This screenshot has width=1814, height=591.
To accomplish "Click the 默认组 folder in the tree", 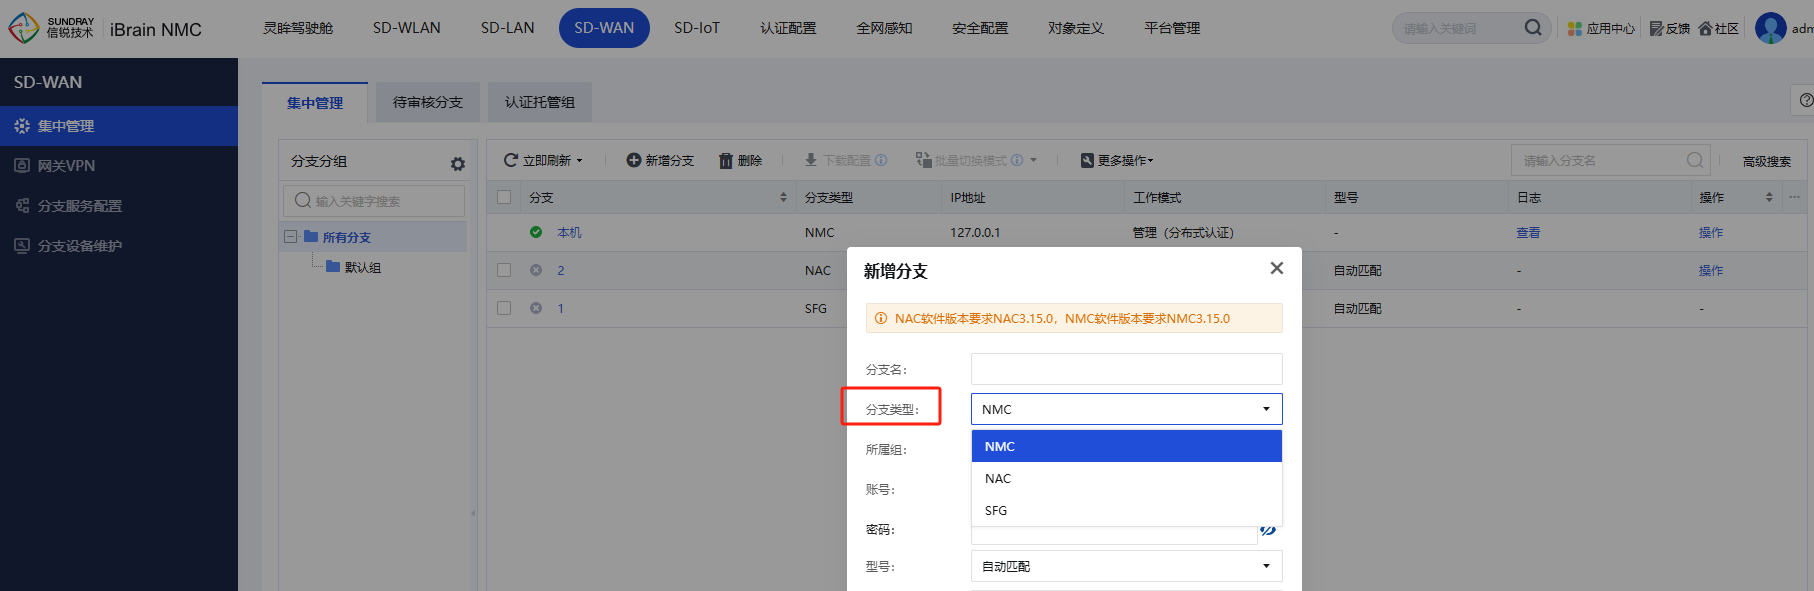I will pyautogui.click(x=353, y=267).
